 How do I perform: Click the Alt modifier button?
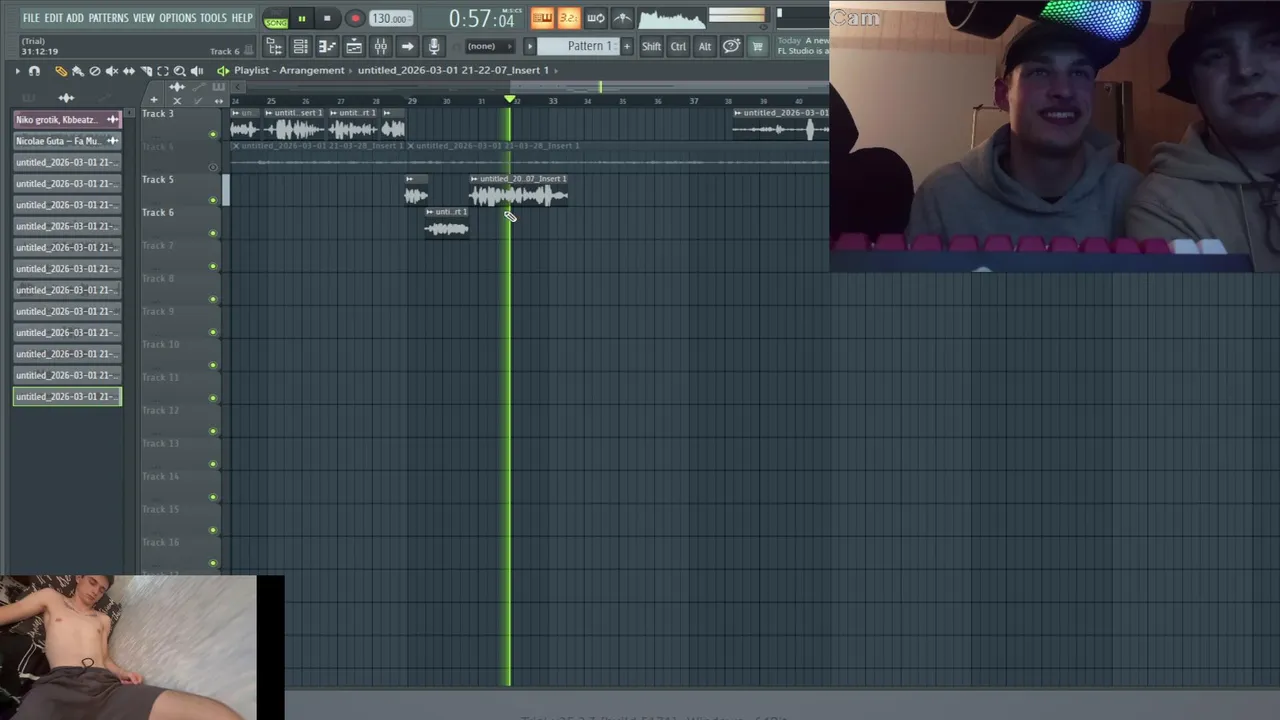click(x=705, y=46)
